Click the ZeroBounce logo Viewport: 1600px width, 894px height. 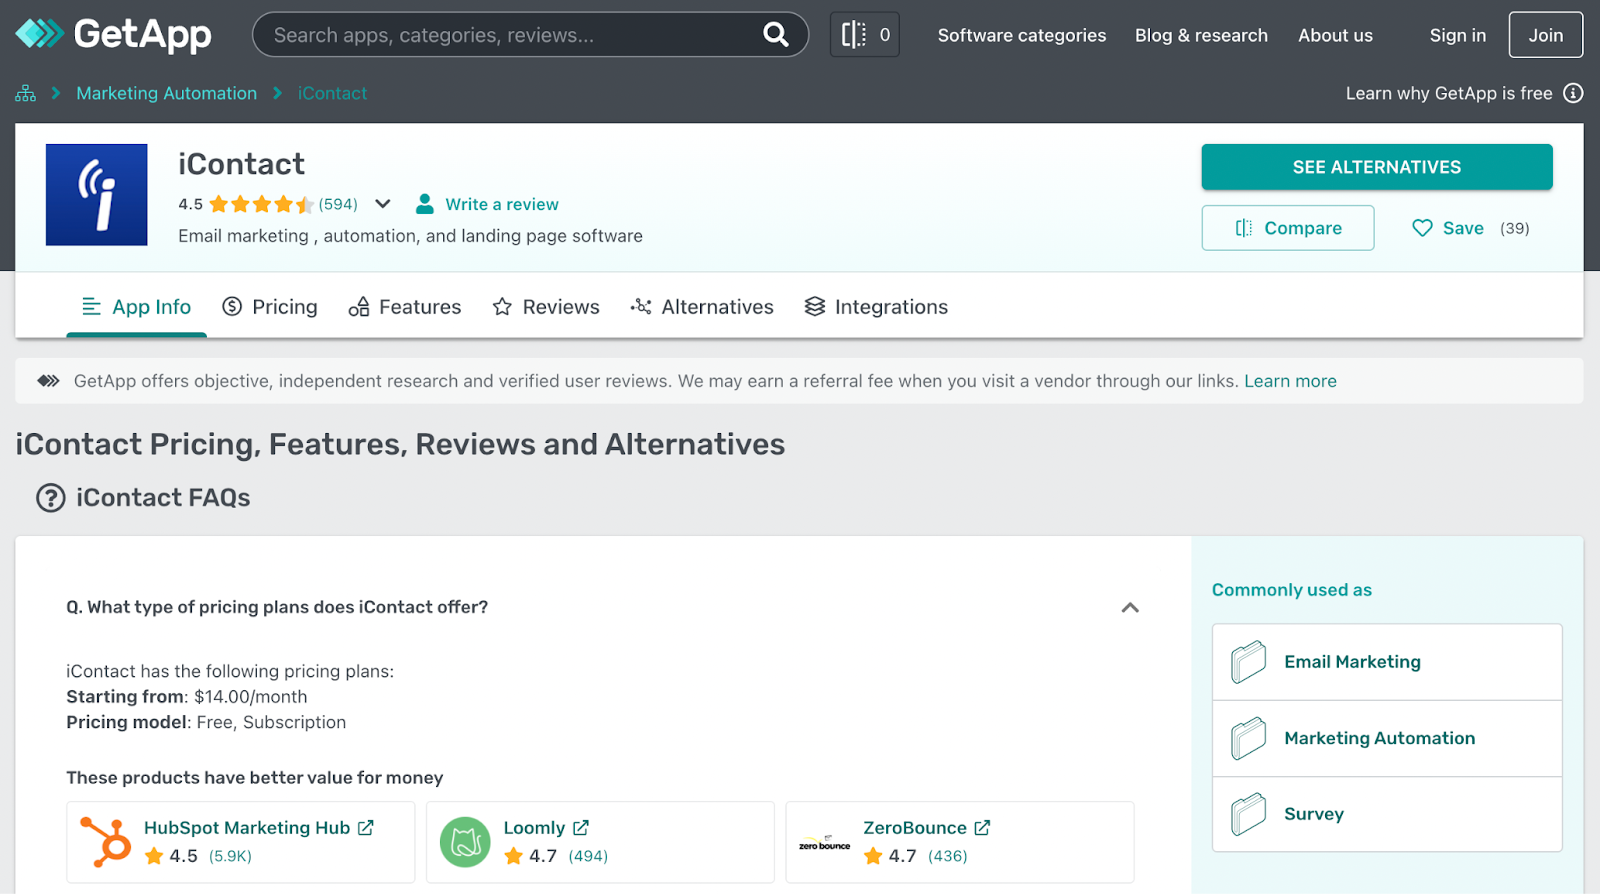[824, 843]
